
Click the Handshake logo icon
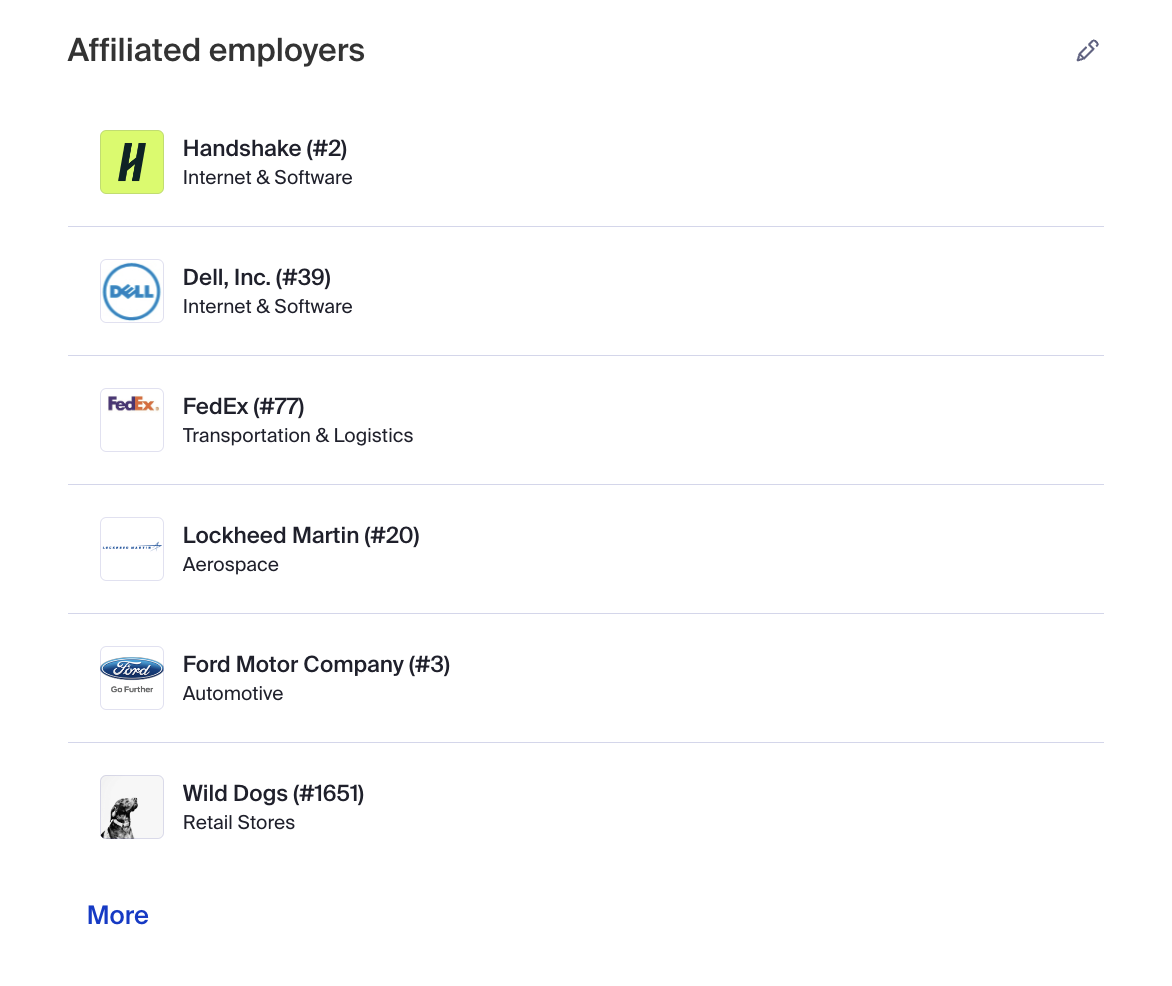coord(132,162)
